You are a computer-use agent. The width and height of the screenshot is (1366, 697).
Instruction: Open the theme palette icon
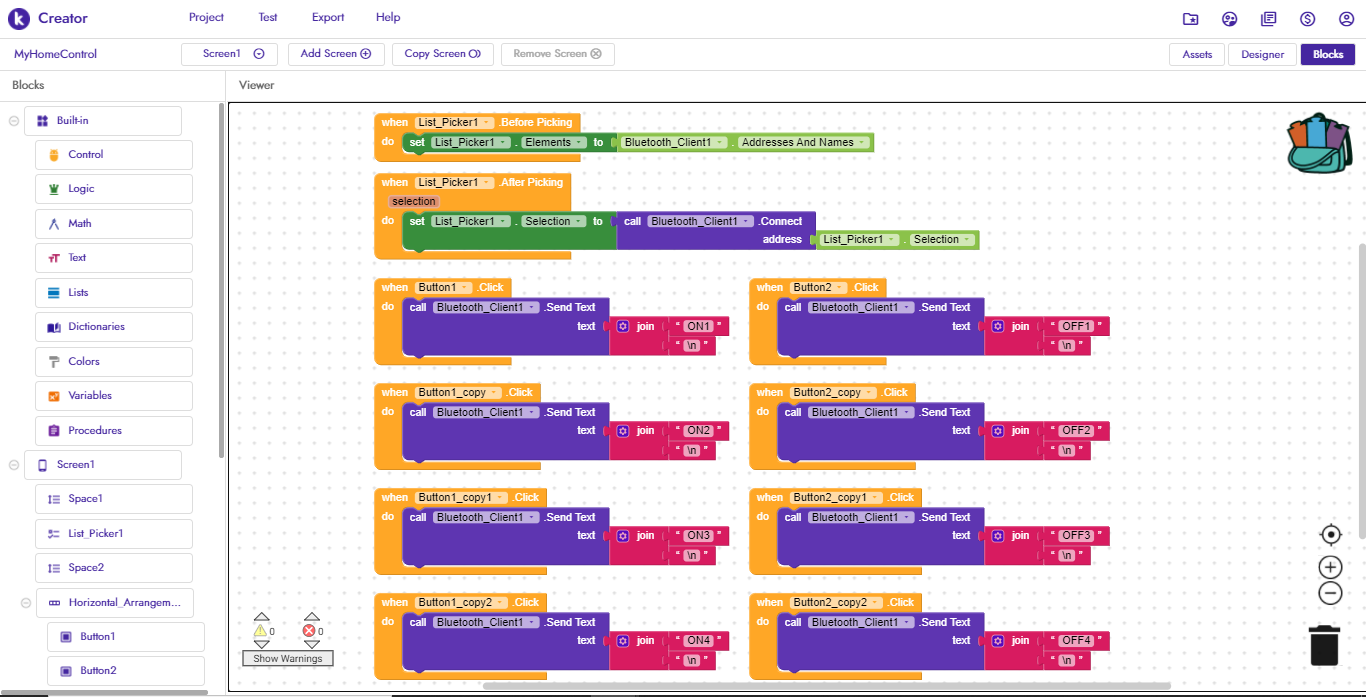[x=1229, y=19]
